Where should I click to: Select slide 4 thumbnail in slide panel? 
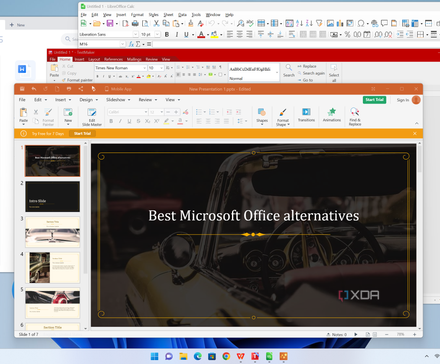pos(53,268)
